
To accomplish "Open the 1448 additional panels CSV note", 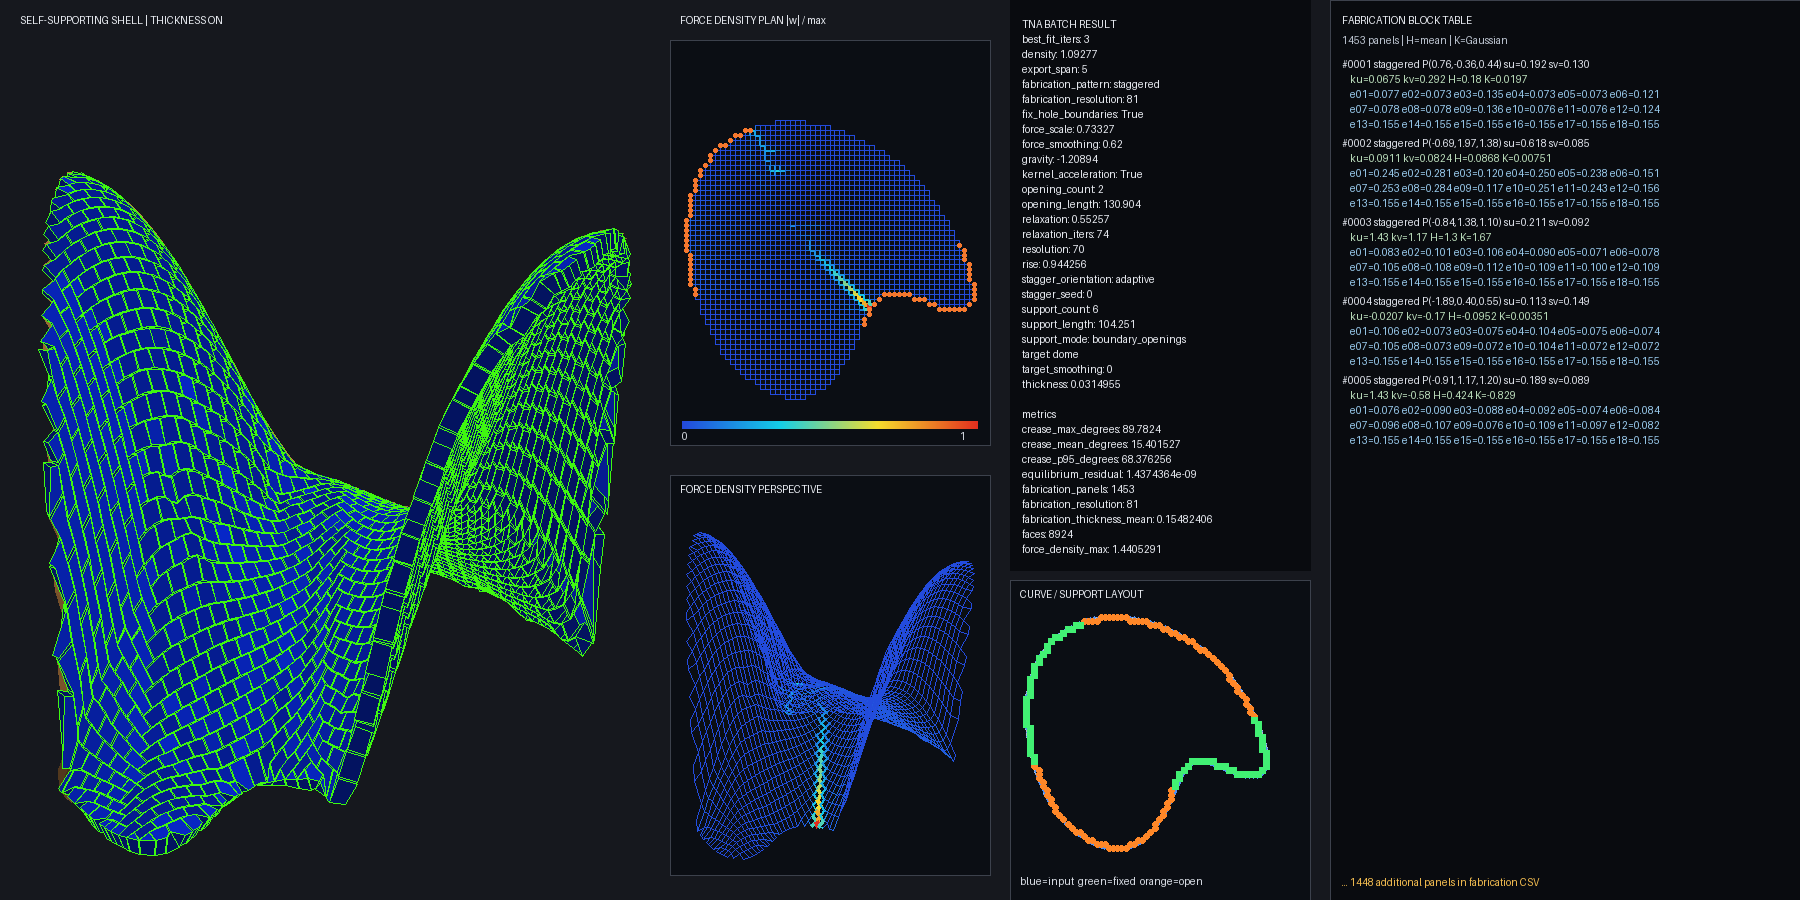I will point(1441,882).
